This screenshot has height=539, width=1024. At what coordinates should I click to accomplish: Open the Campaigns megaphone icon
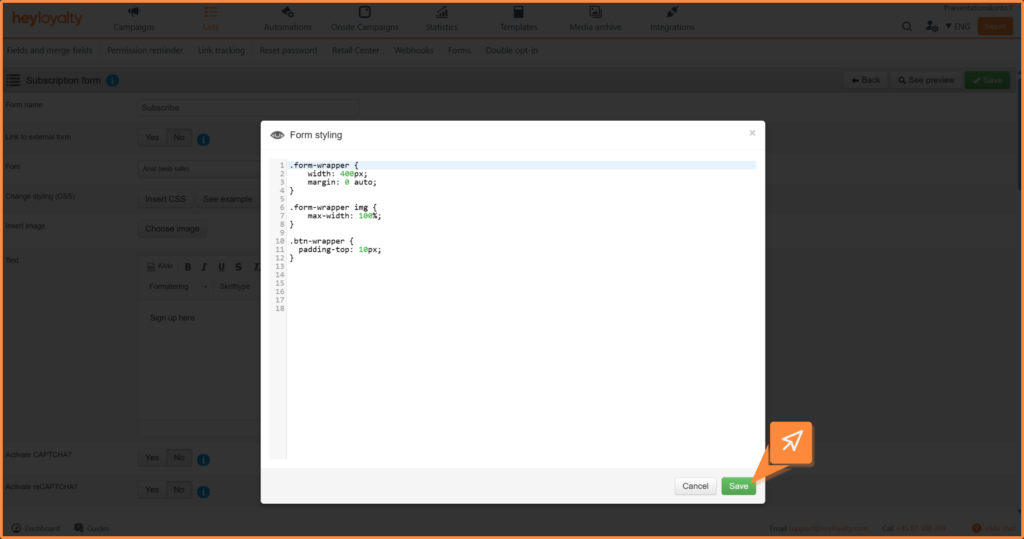click(x=133, y=12)
